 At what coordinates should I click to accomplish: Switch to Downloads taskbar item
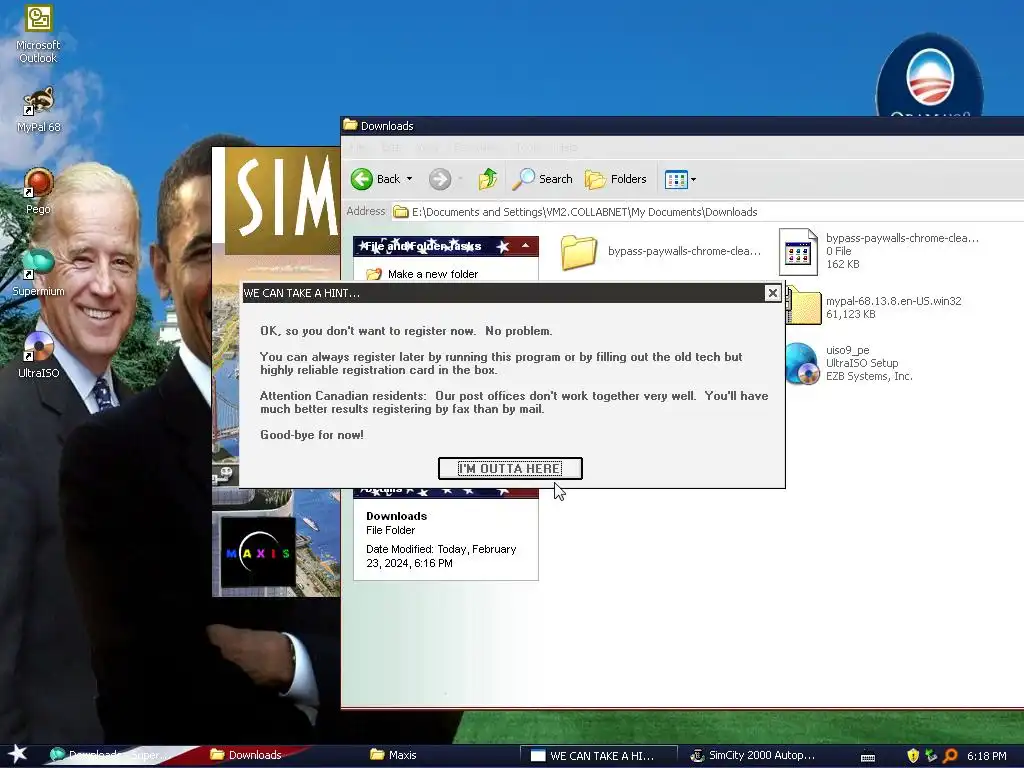click(255, 755)
